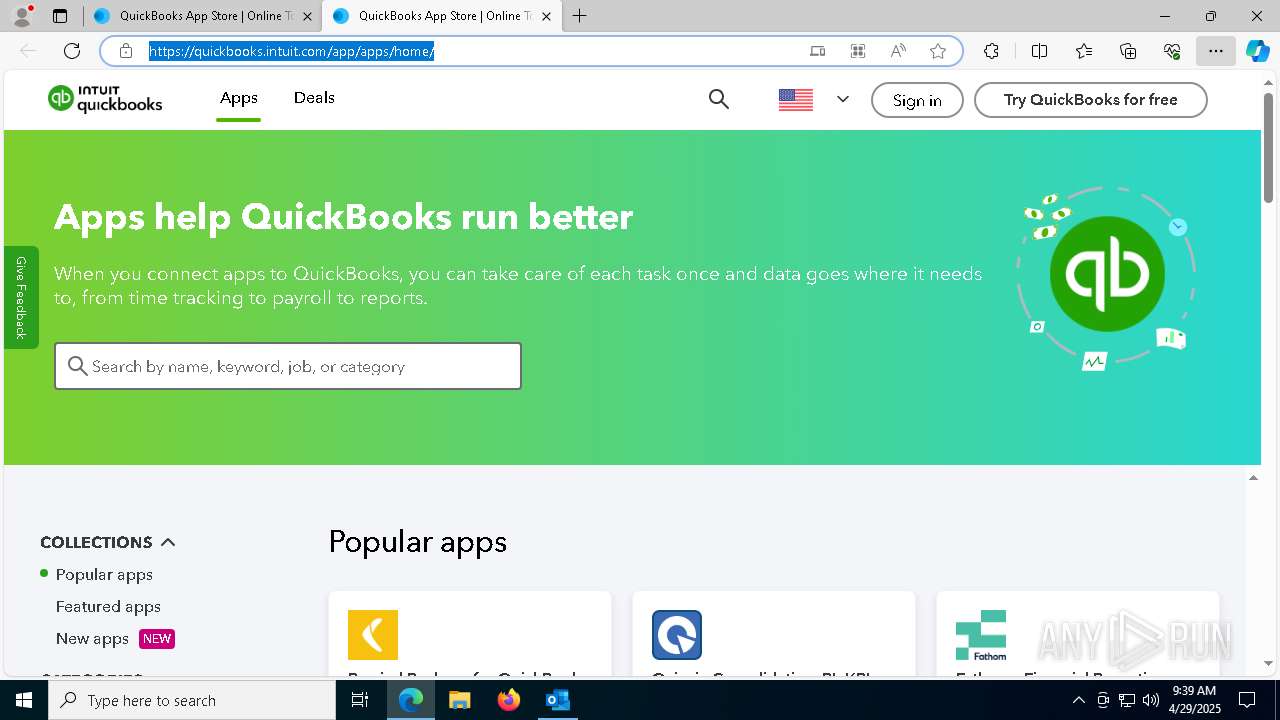Viewport: 1280px width, 720px height.
Task: Open the Favorites list icon
Action: 1084,51
